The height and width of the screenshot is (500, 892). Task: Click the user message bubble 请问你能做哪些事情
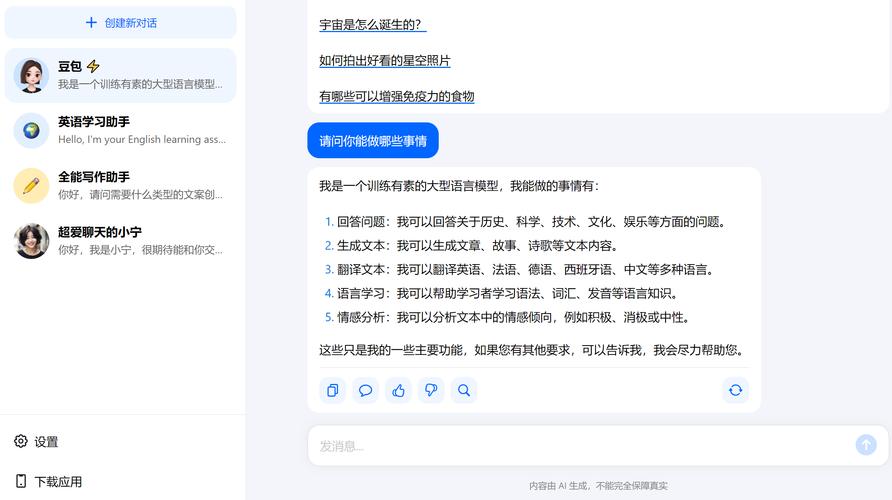373,141
